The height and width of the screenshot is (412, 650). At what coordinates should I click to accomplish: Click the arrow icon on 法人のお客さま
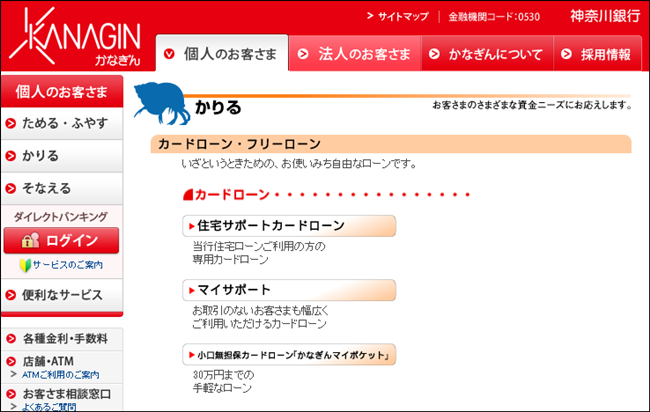[303, 54]
